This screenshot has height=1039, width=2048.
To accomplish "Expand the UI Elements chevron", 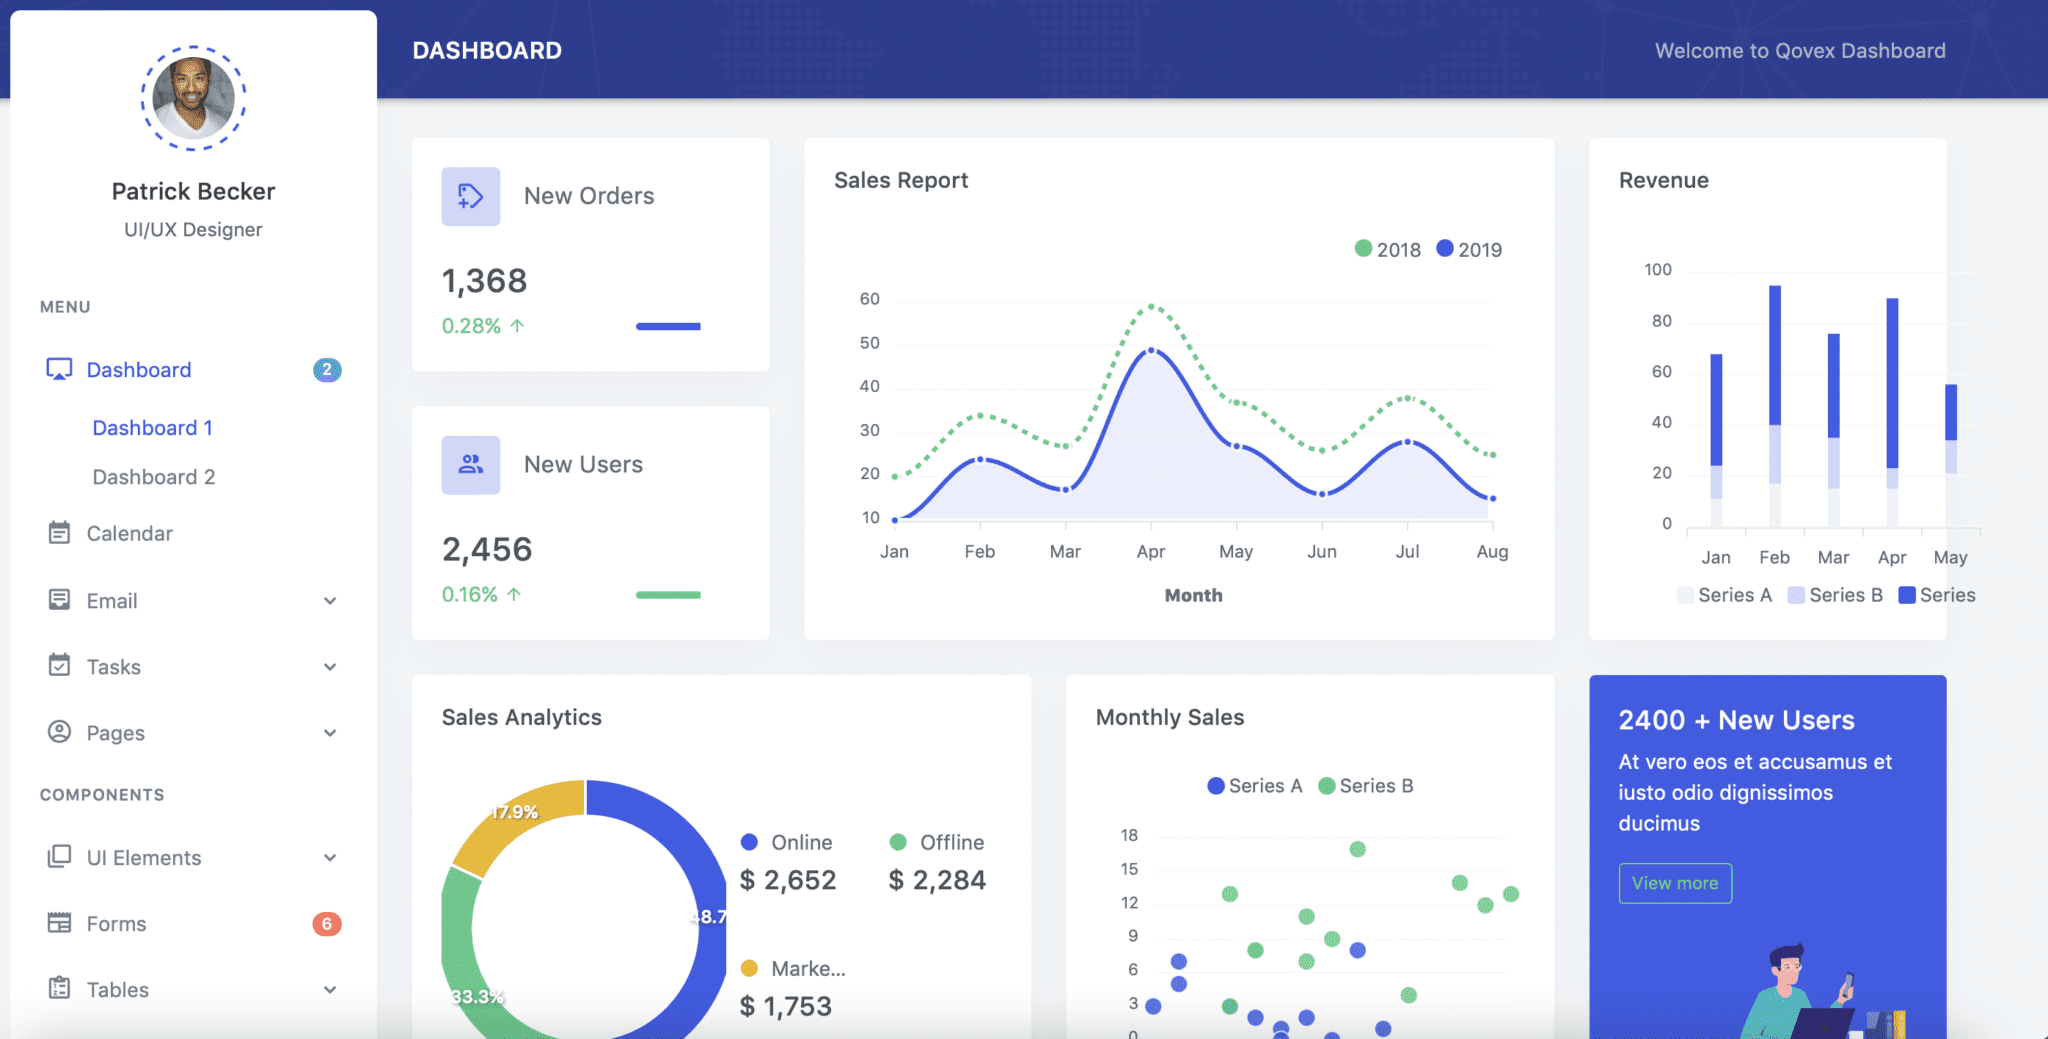I will pyautogui.click(x=330, y=858).
